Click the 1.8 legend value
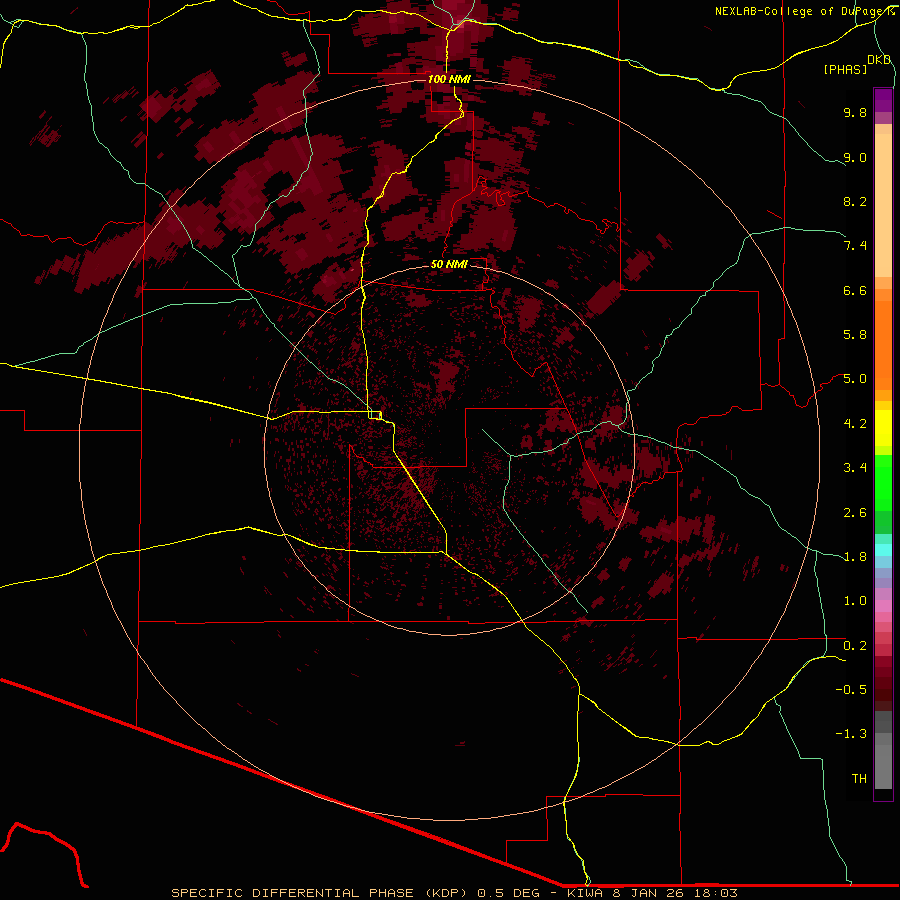Screen dimensions: 900x900 [855, 557]
